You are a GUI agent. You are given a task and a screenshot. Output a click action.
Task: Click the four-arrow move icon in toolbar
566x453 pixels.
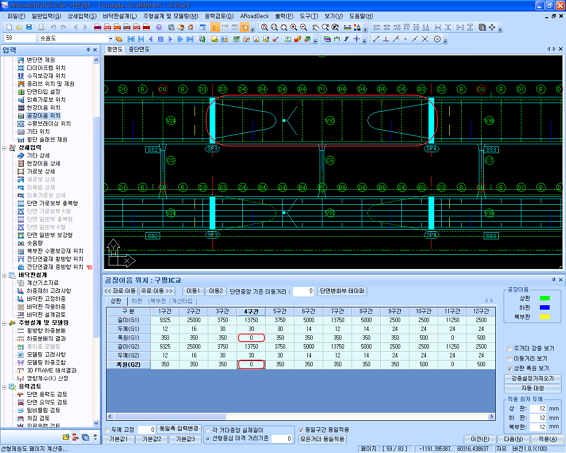pyautogui.click(x=492, y=27)
